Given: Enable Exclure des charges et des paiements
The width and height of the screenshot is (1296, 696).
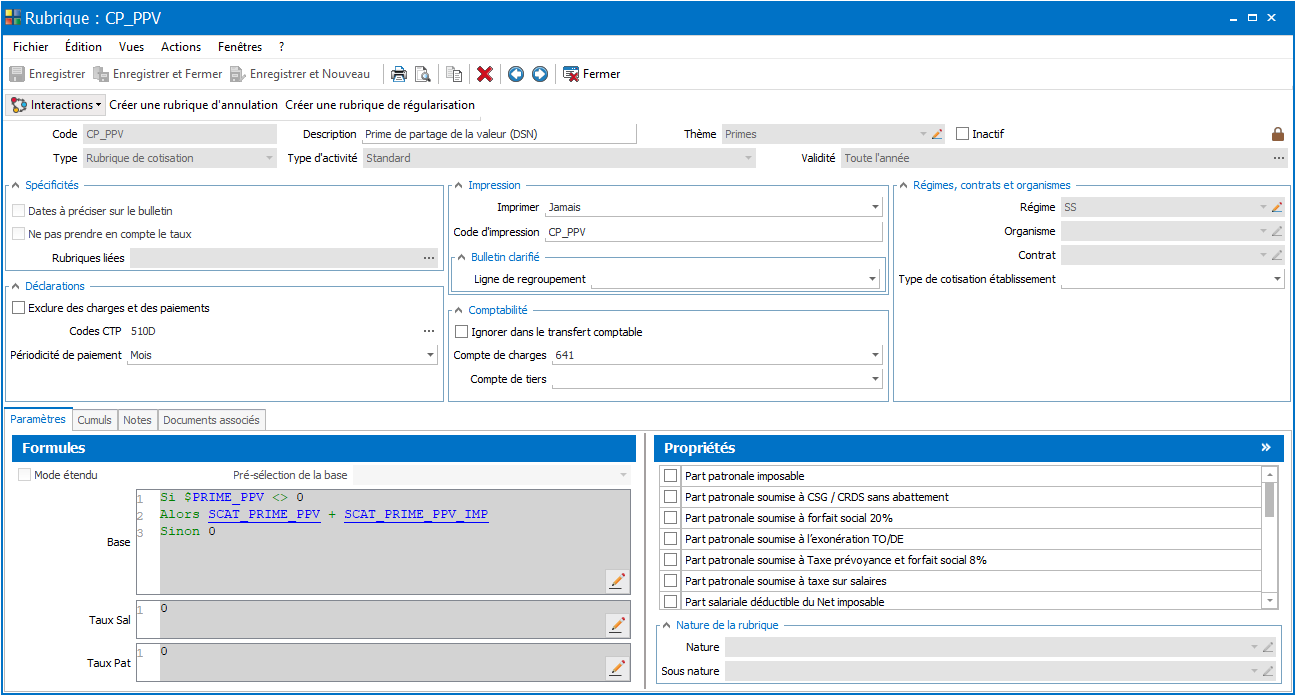Looking at the screenshot, I should coord(18,308).
